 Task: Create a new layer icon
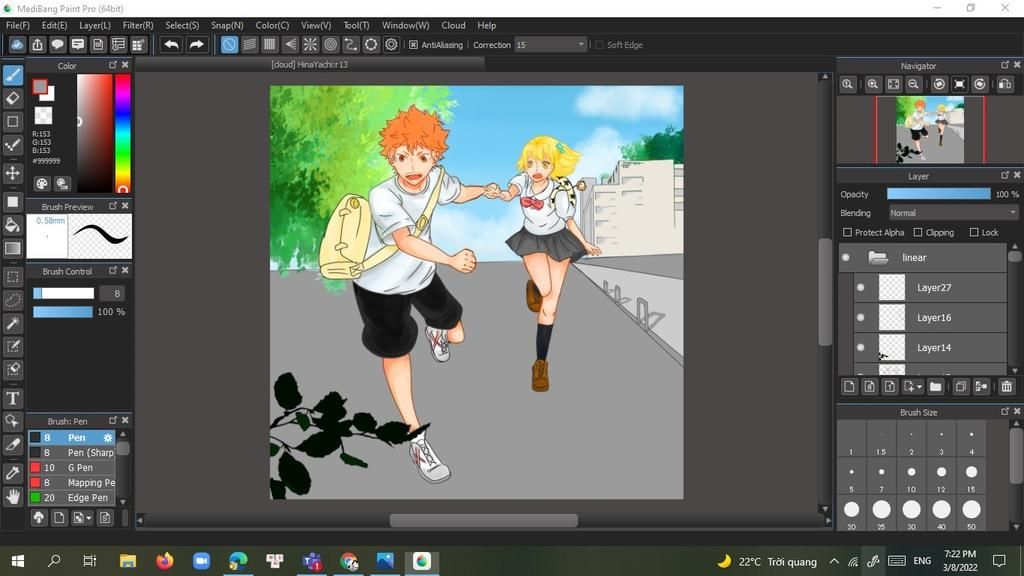[x=849, y=387]
